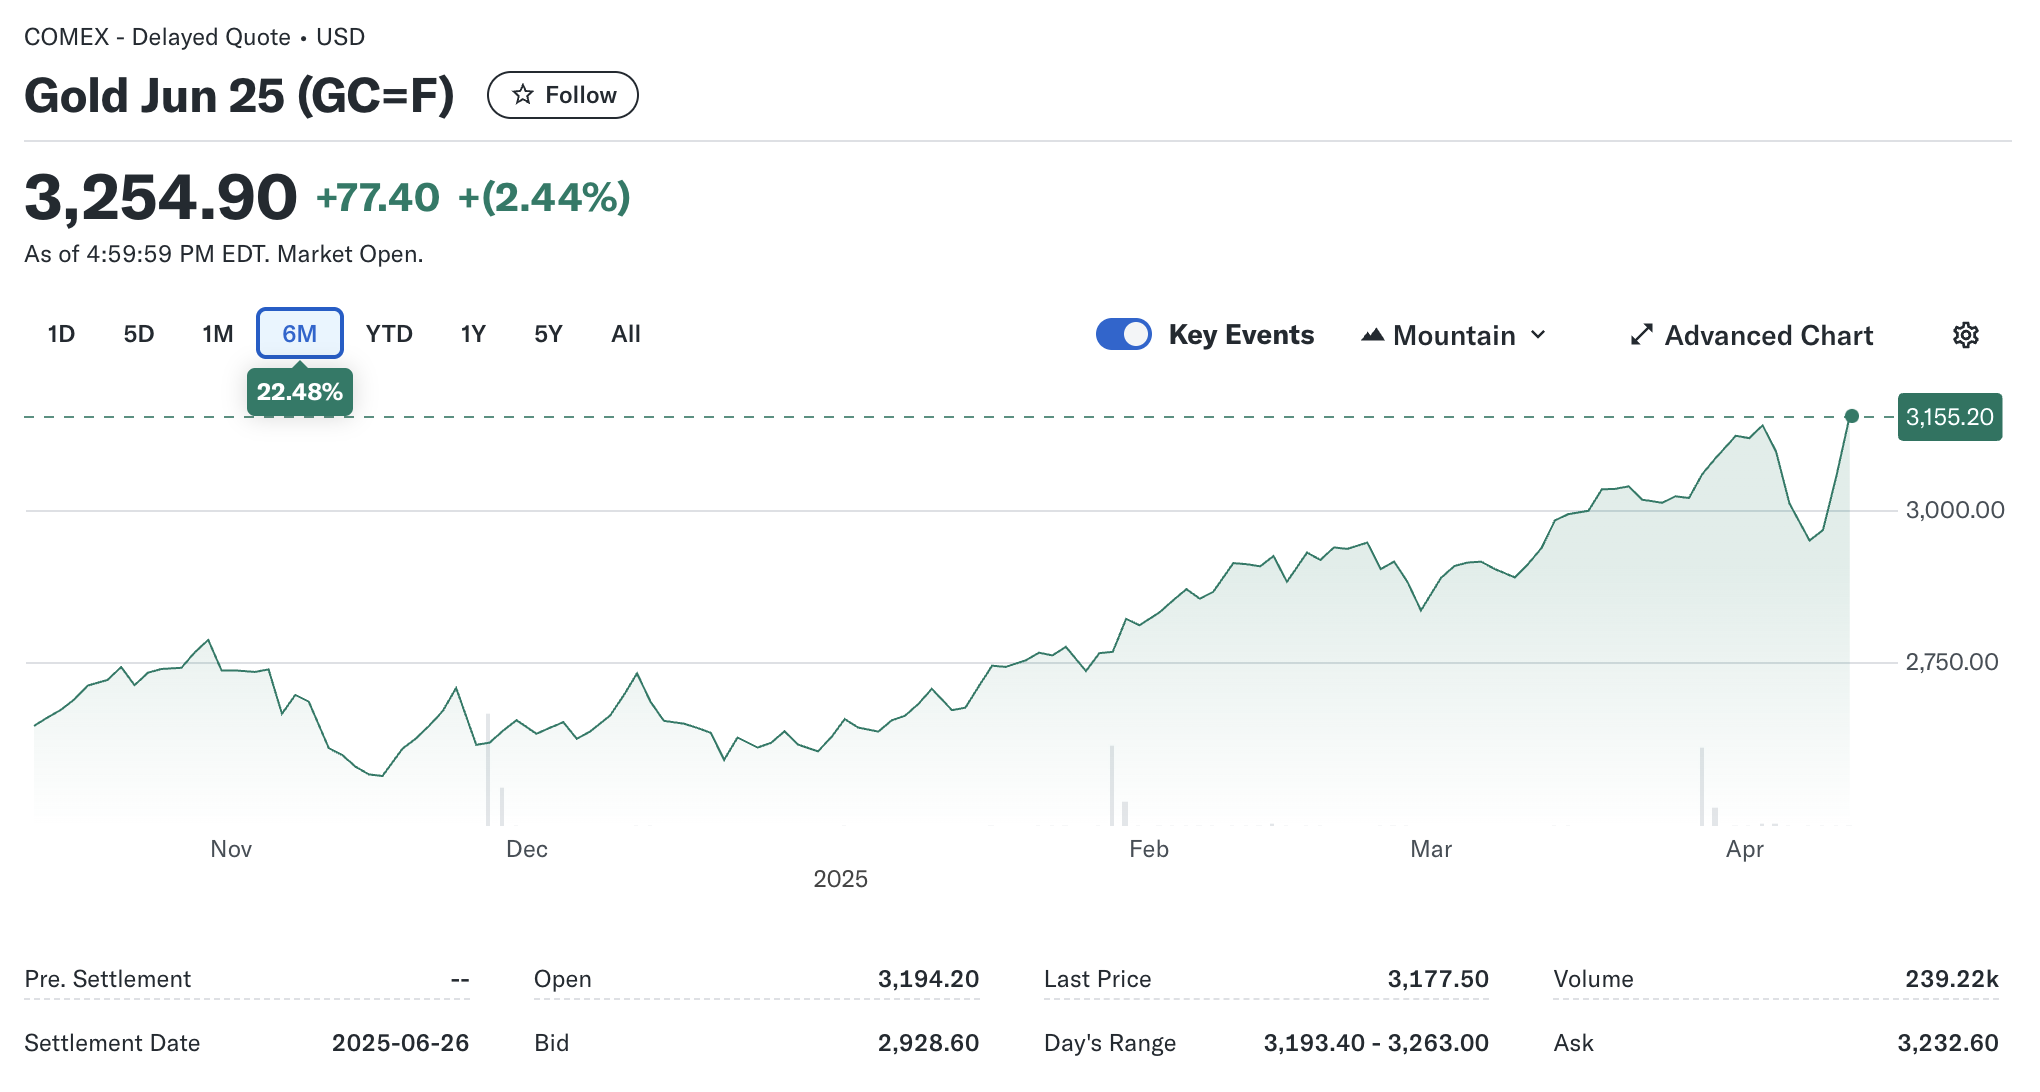The width and height of the screenshot is (2040, 1092).
Task: Expand the Mountain dropdown chevron
Action: (x=1539, y=335)
